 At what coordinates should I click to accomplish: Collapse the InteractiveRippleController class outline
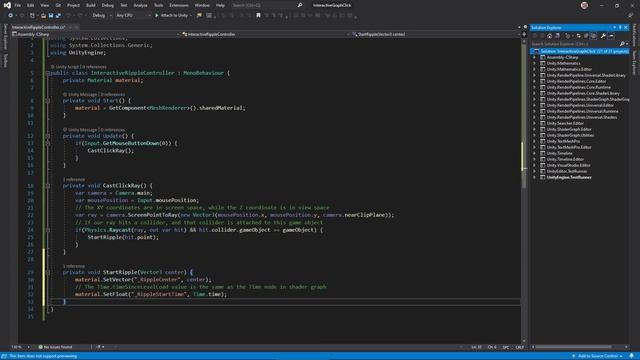[48, 73]
